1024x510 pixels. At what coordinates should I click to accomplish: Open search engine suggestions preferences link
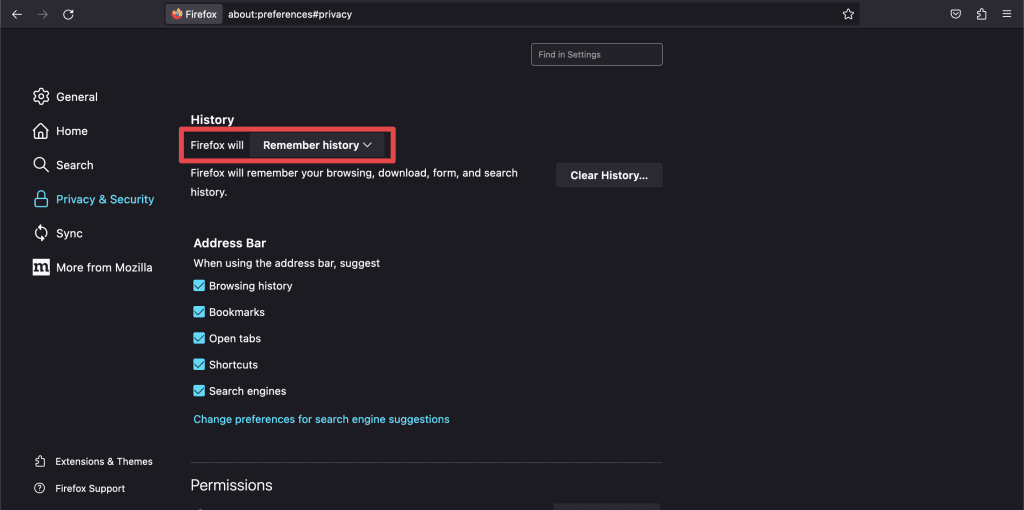[321, 419]
